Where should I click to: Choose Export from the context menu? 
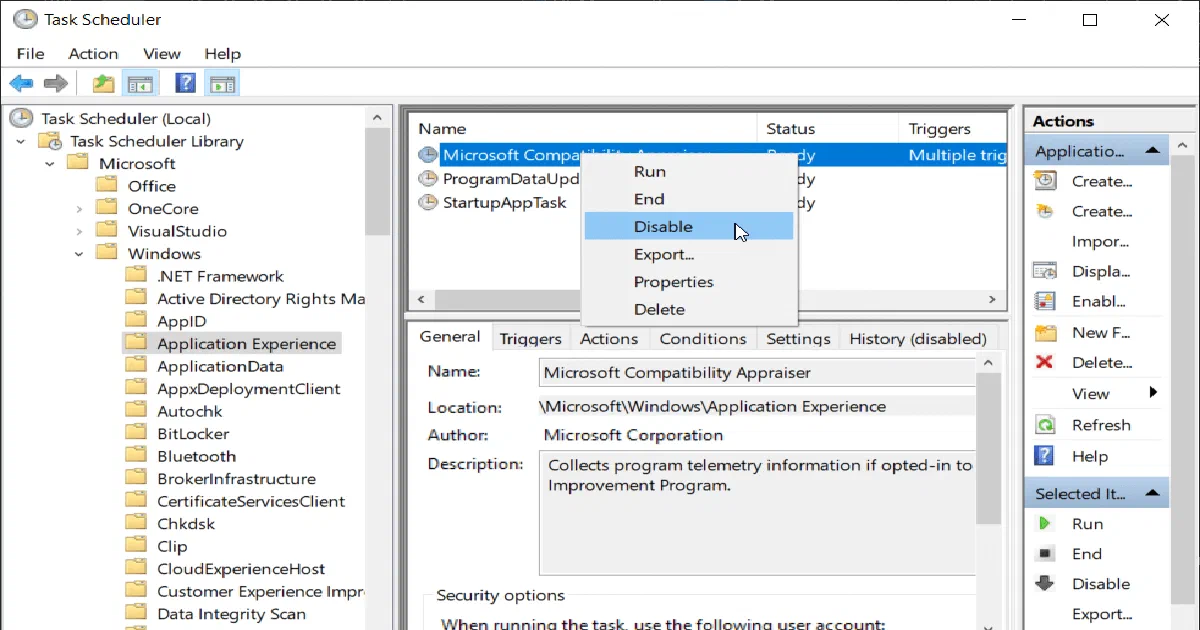tap(689, 254)
